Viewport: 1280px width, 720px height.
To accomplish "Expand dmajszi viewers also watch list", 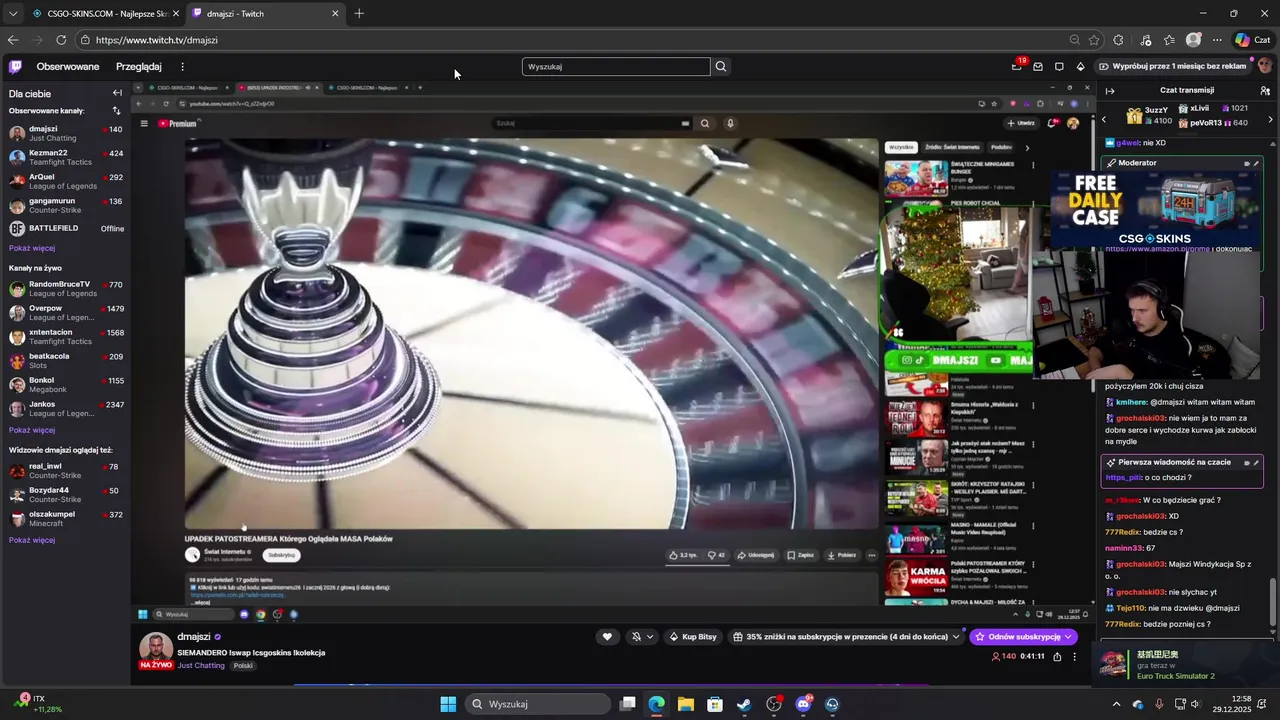I will pyautogui.click(x=32, y=540).
